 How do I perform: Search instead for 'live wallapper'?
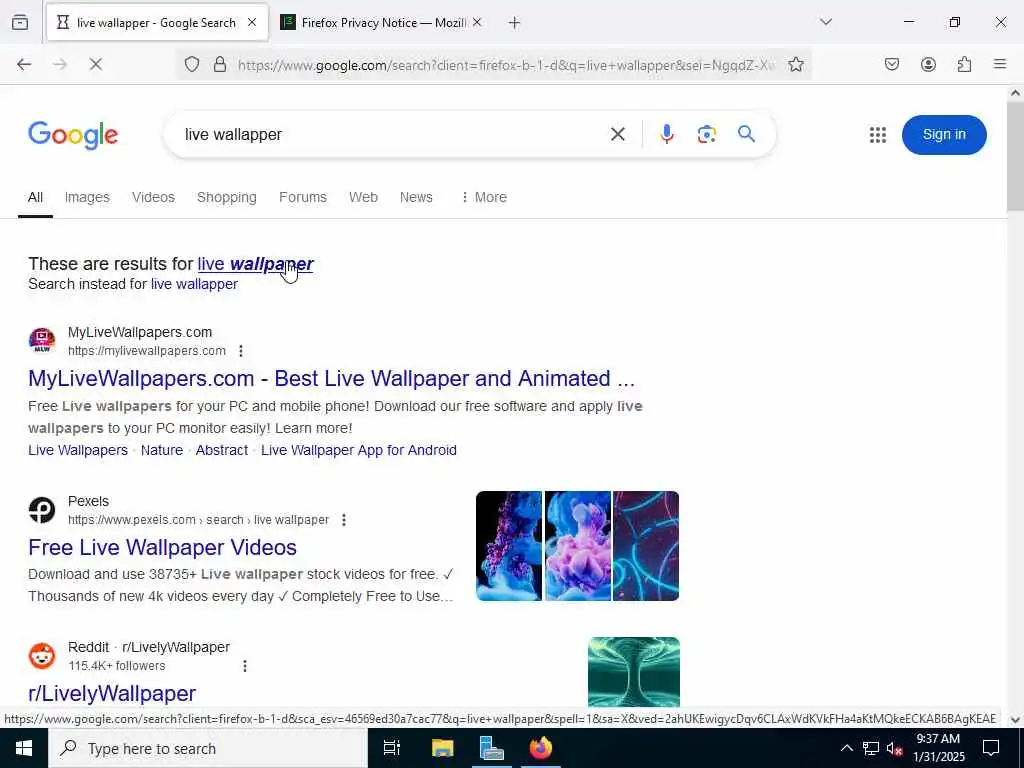(x=195, y=284)
